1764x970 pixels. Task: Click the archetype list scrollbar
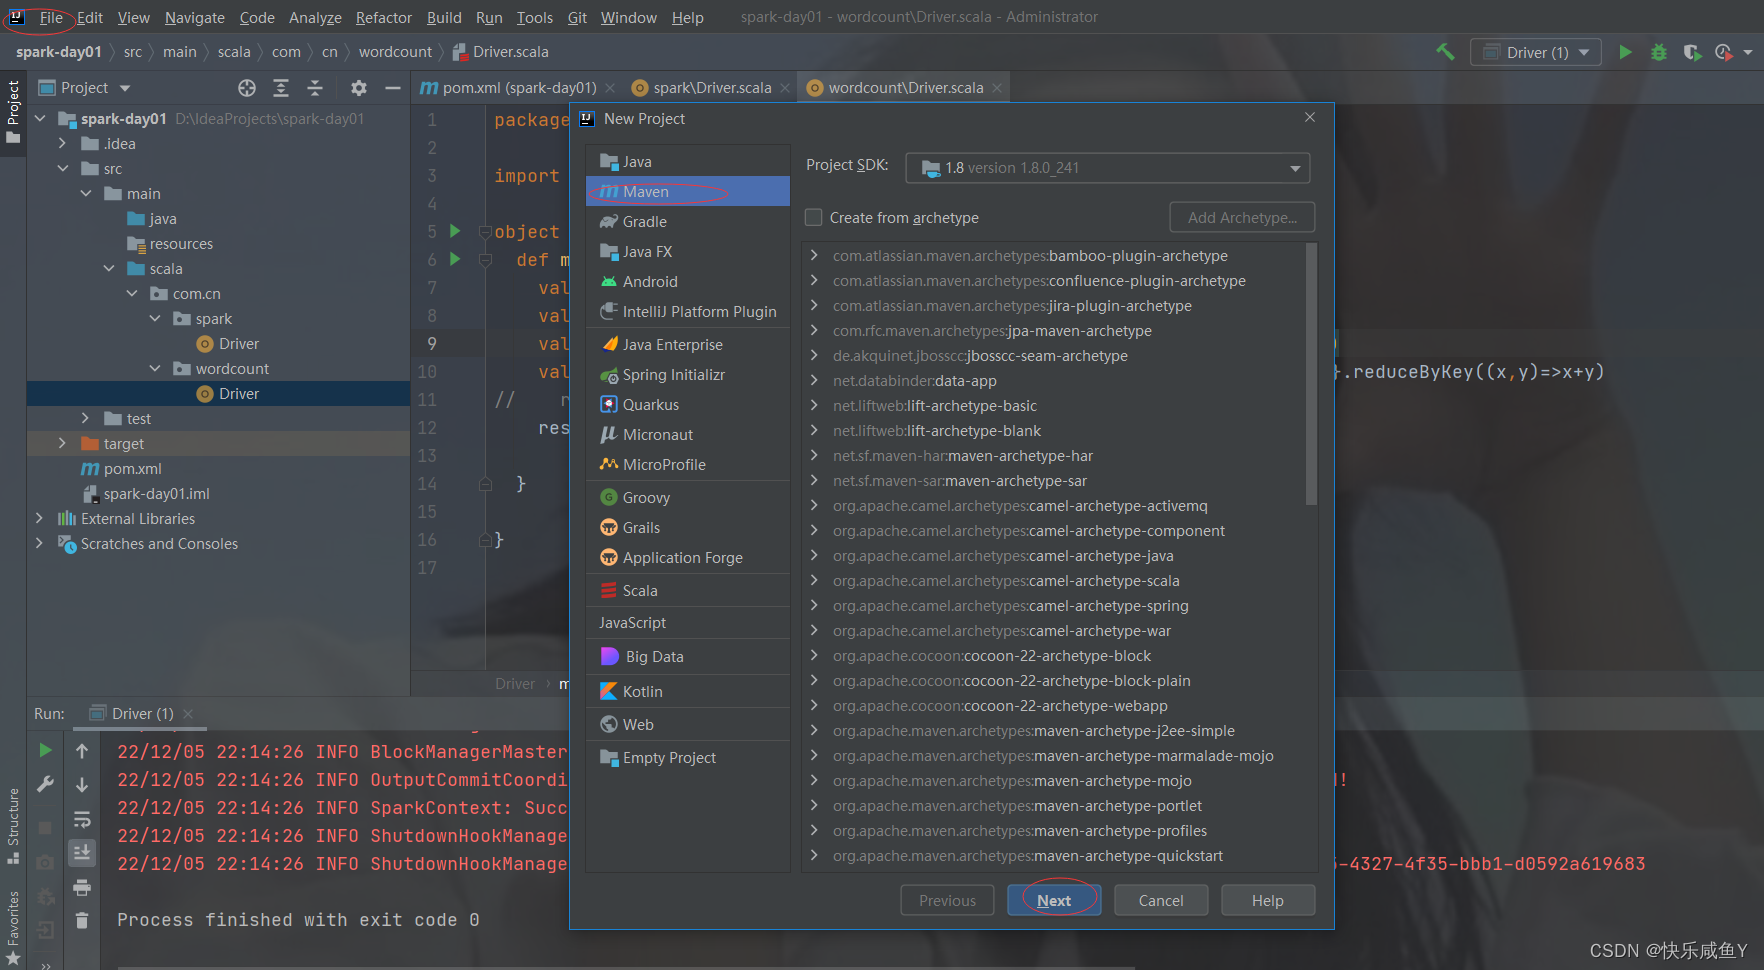[1311, 375]
